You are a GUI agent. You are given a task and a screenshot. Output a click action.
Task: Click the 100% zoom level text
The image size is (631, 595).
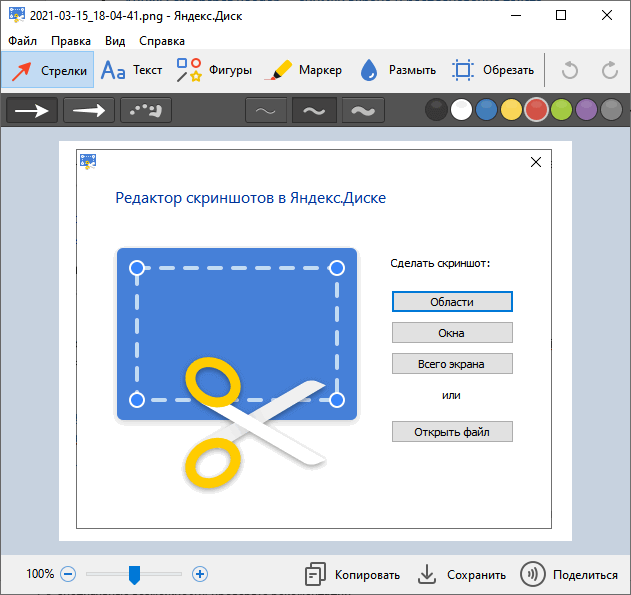40,574
